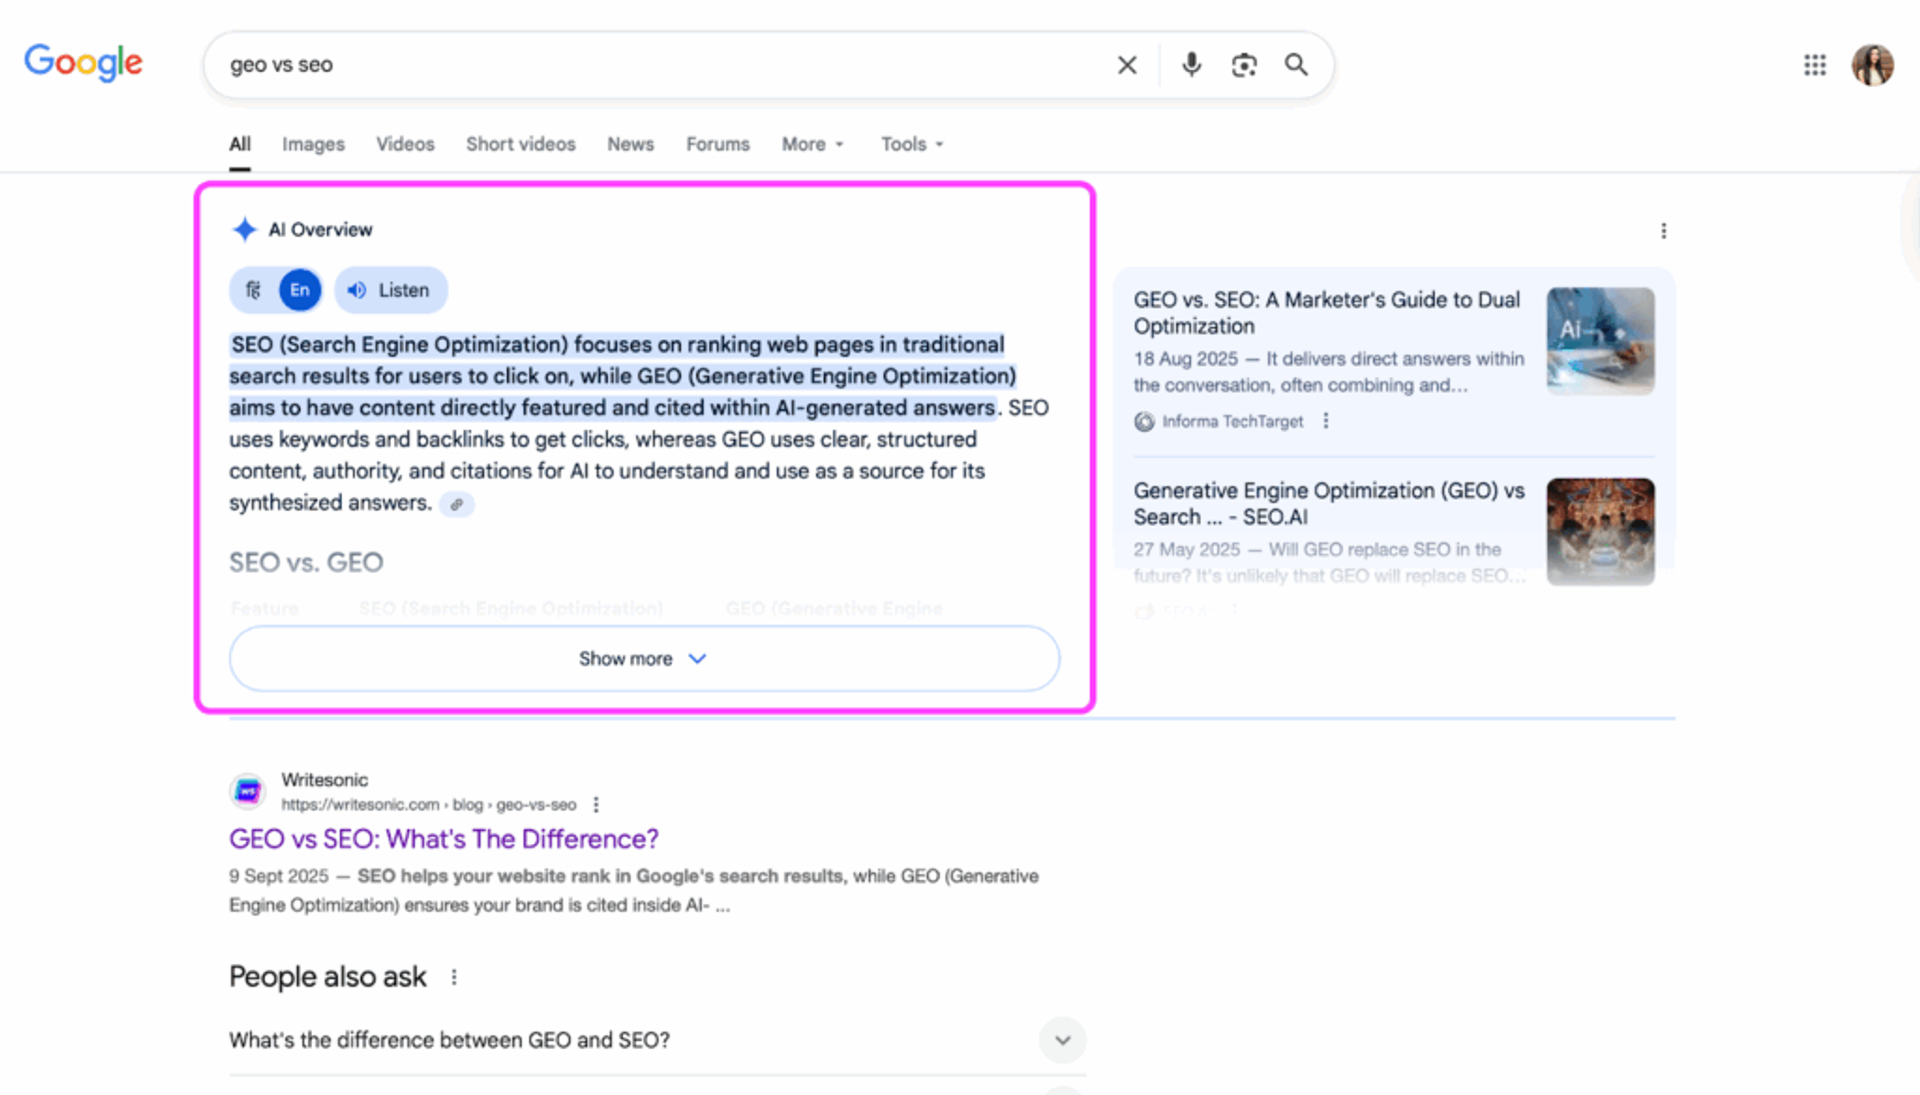1920x1095 pixels.
Task: Clear the search box with X icon
Action: click(x=1127, y=65)
